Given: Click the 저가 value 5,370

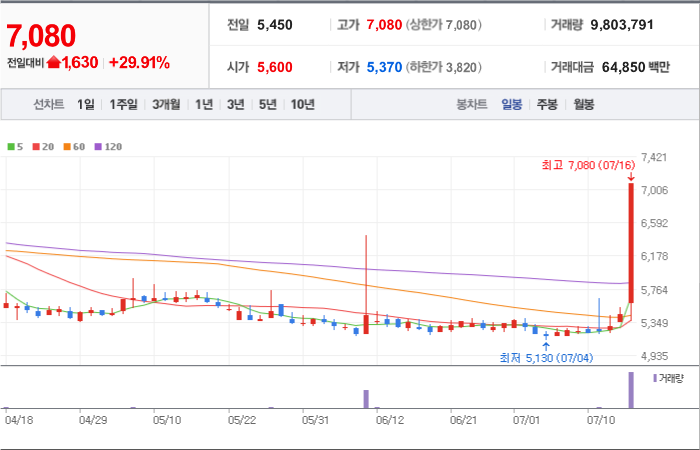Looking at the screenshot, I should coord(384,67).
